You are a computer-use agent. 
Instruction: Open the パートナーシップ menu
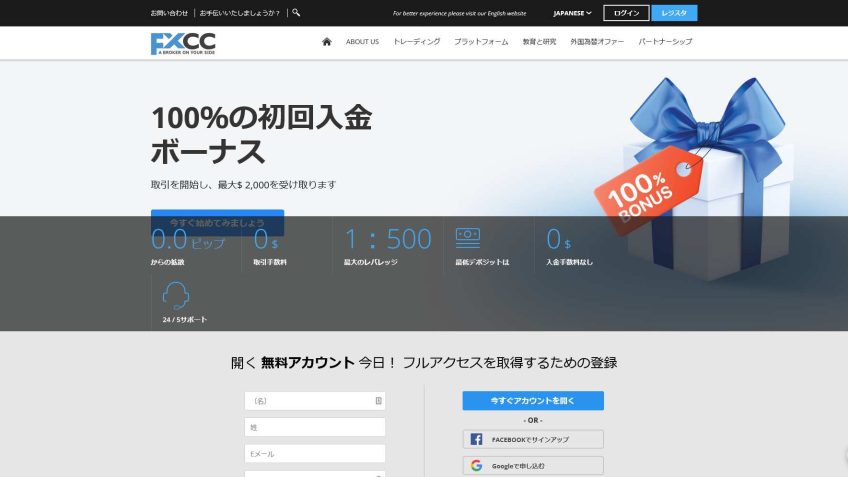click(x=665, y=42)
